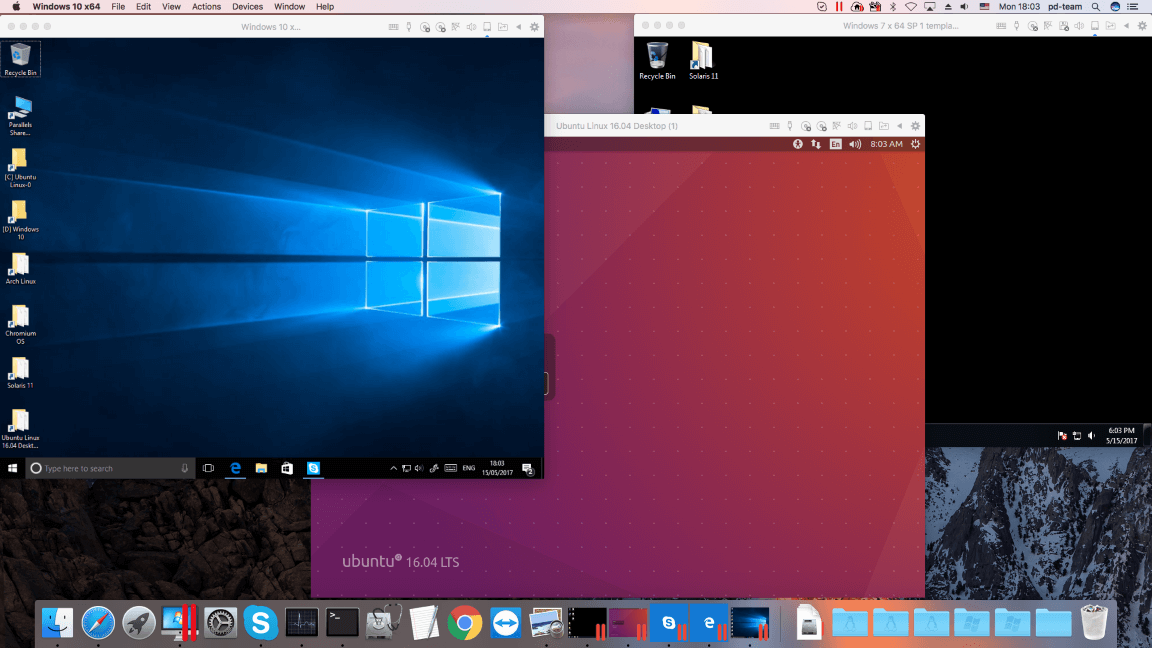Open Recycle Bin on Windows 10 desktop
1152x648 pixels.
pyautogui.click(x=20, y=59)
